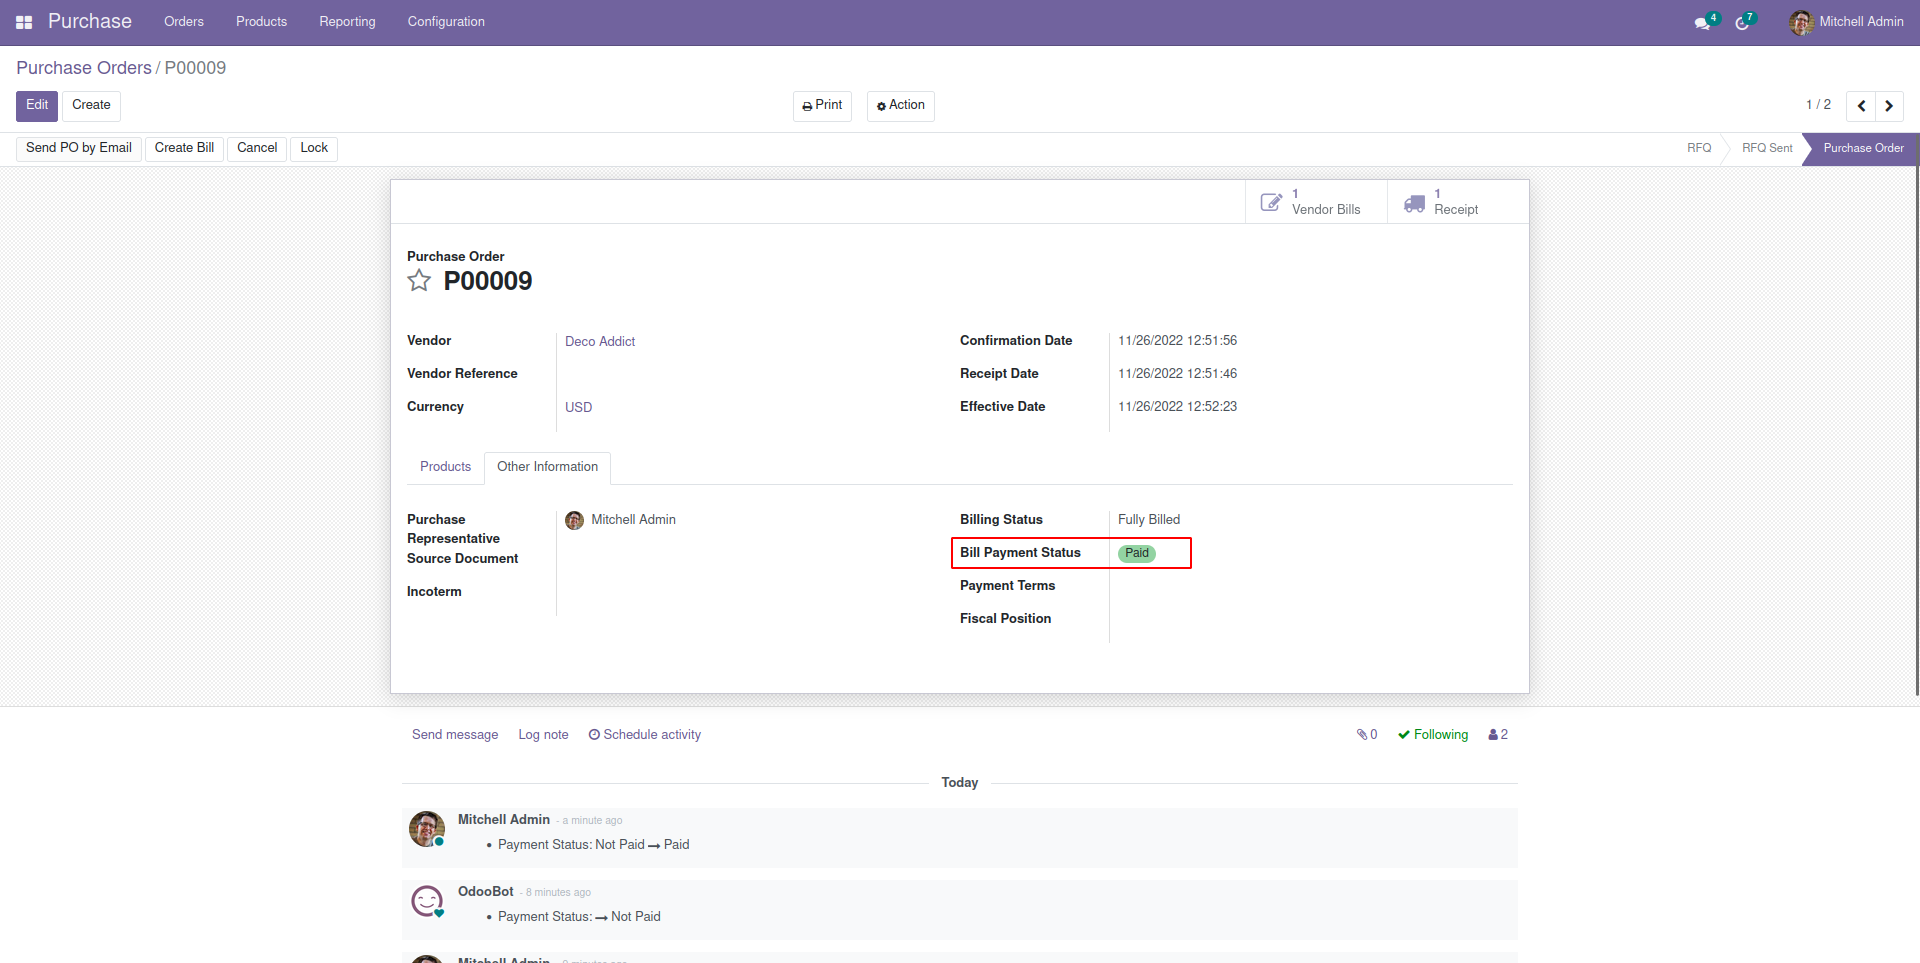The width and height of the screenshot is (1920, 963).
Task: Click the Edit button
Action: pos(37,106)
